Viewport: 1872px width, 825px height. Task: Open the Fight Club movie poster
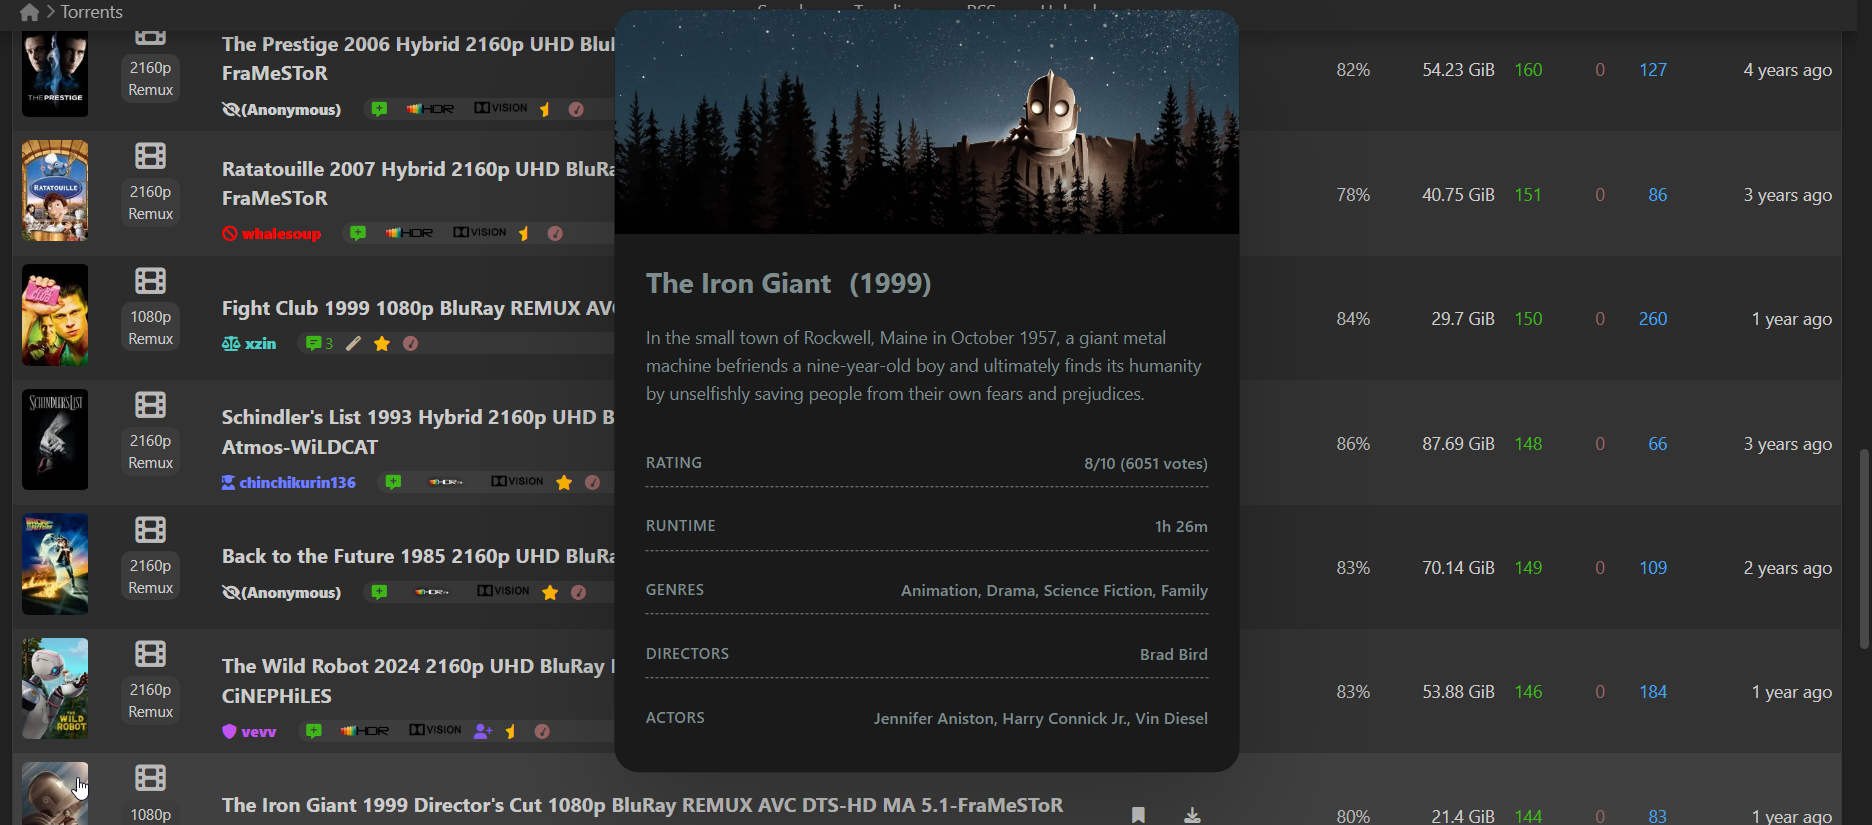coord(55,315)
